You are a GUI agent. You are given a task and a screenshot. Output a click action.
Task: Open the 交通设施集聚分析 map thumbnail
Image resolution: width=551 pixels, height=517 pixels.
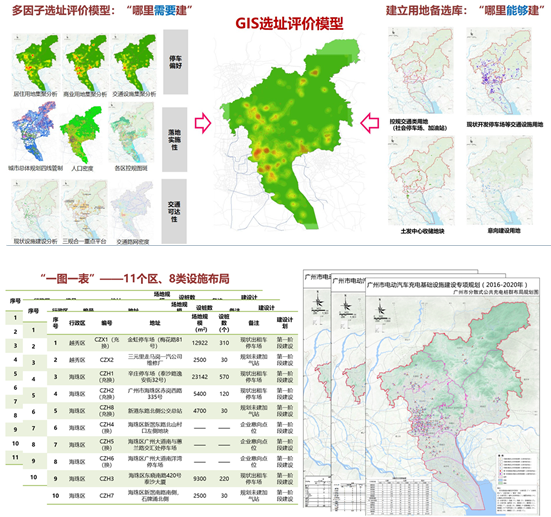click(134, 63)
